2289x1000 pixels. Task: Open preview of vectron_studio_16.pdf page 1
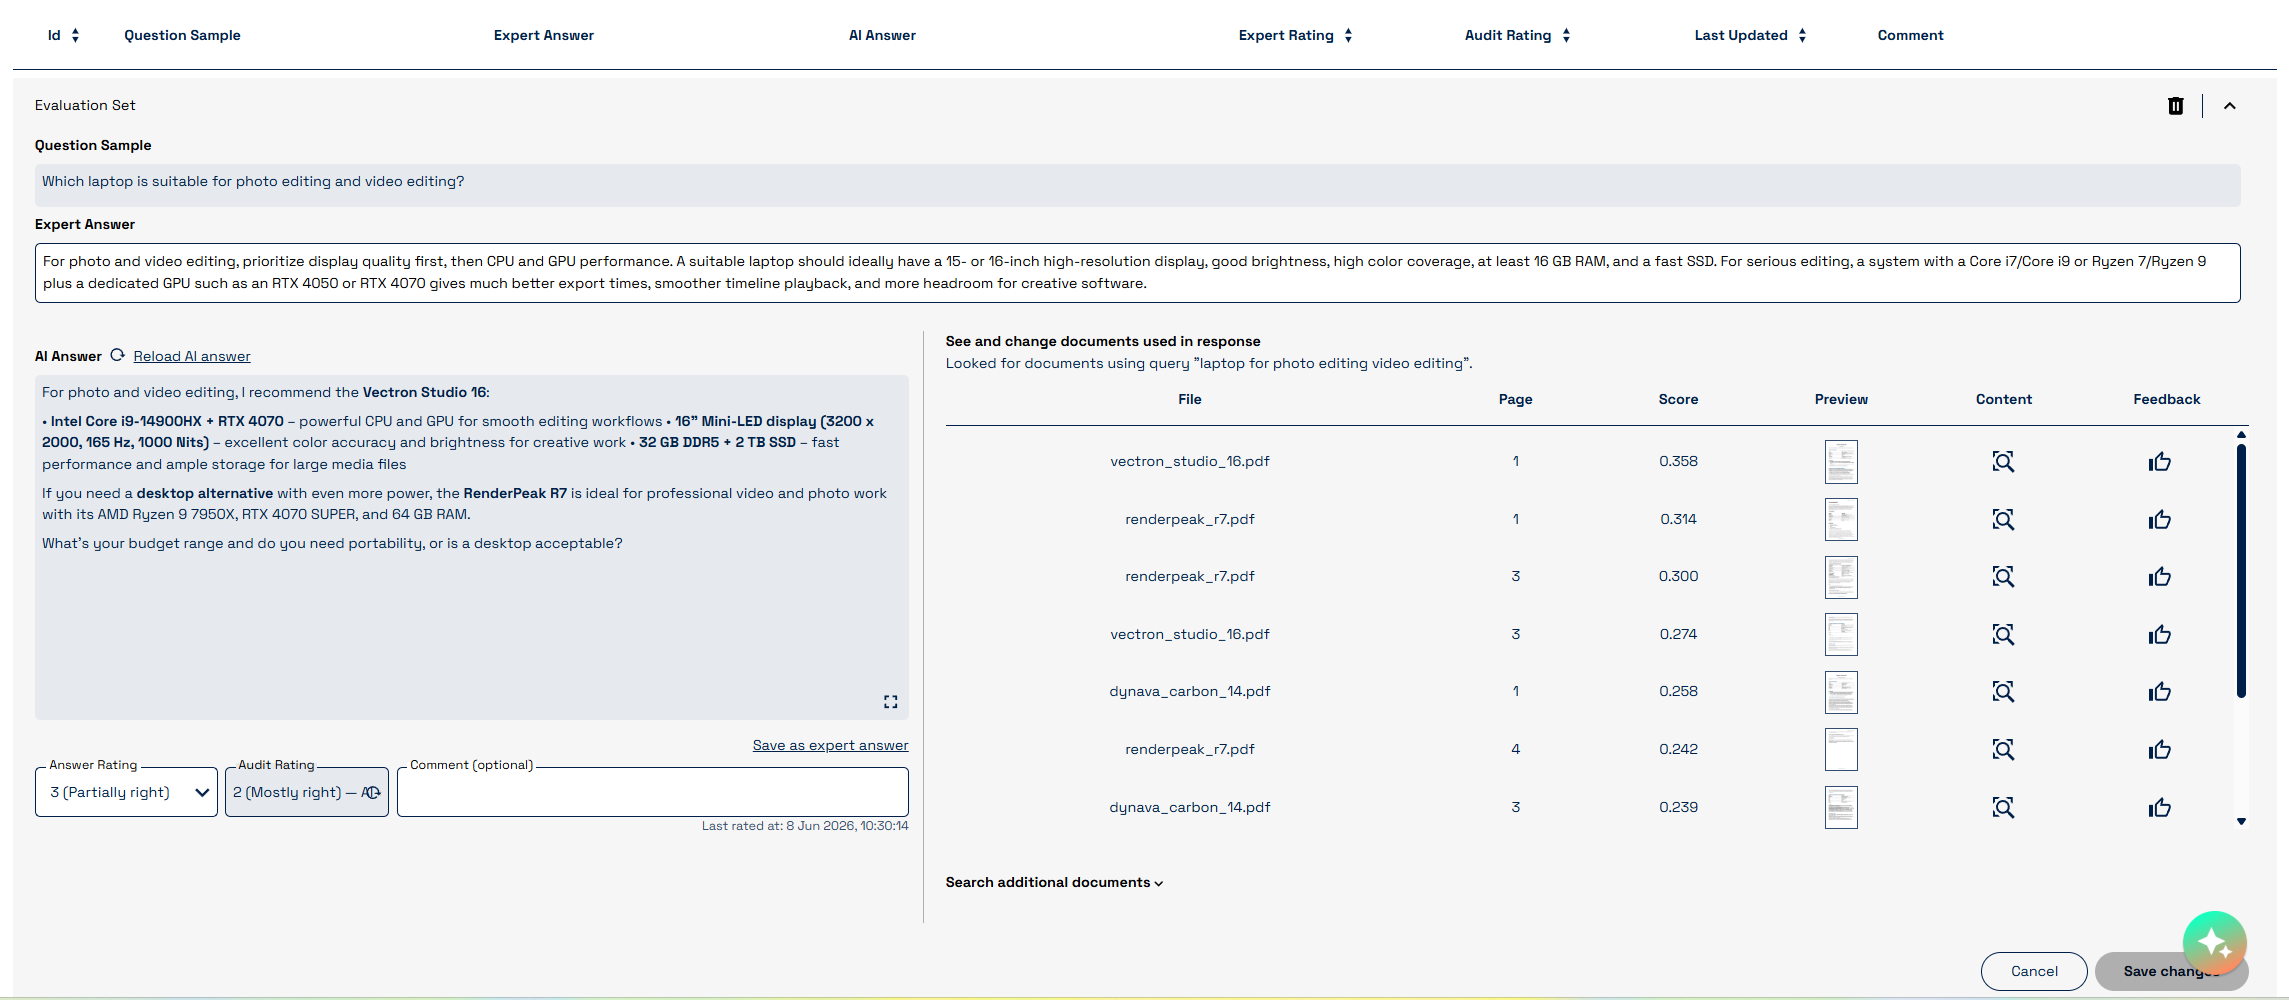coord(1841,462)
